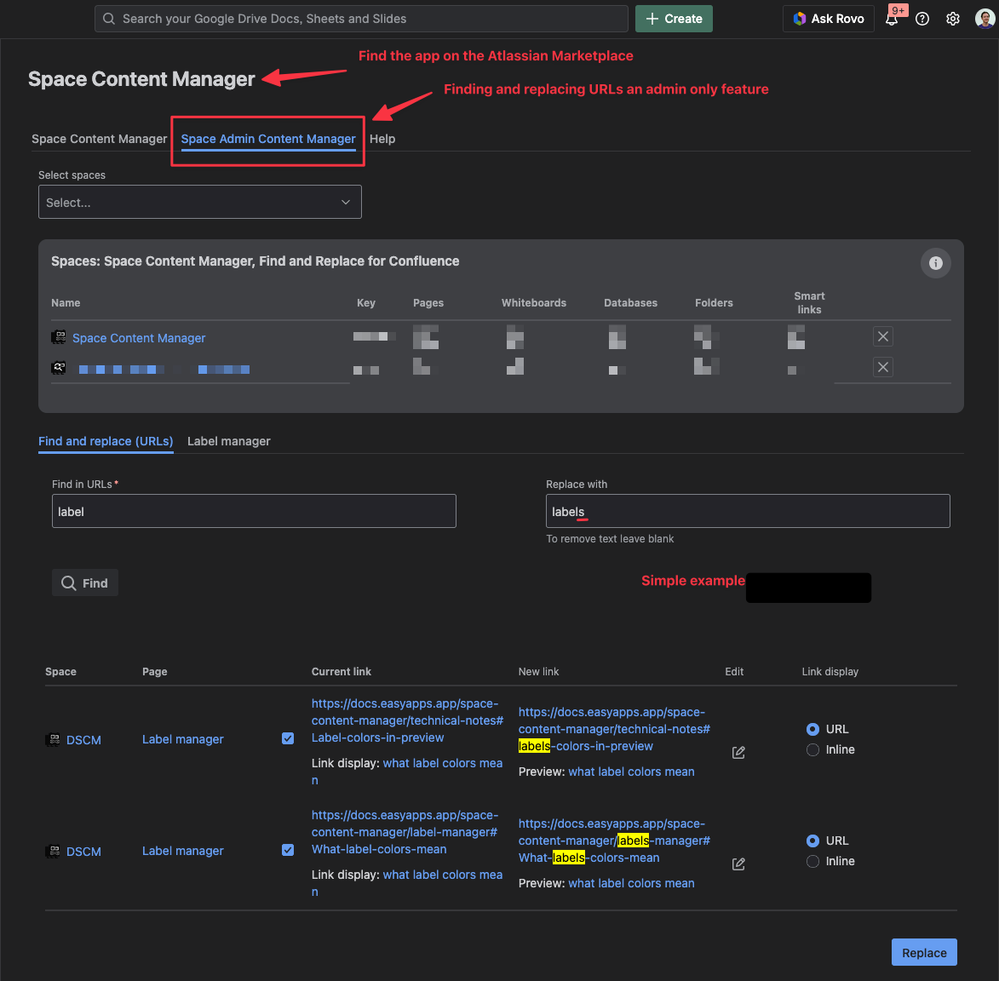Select Find and replace (URLs) tab
Viewport: 999px width, 981px height.
click(106, 441)
